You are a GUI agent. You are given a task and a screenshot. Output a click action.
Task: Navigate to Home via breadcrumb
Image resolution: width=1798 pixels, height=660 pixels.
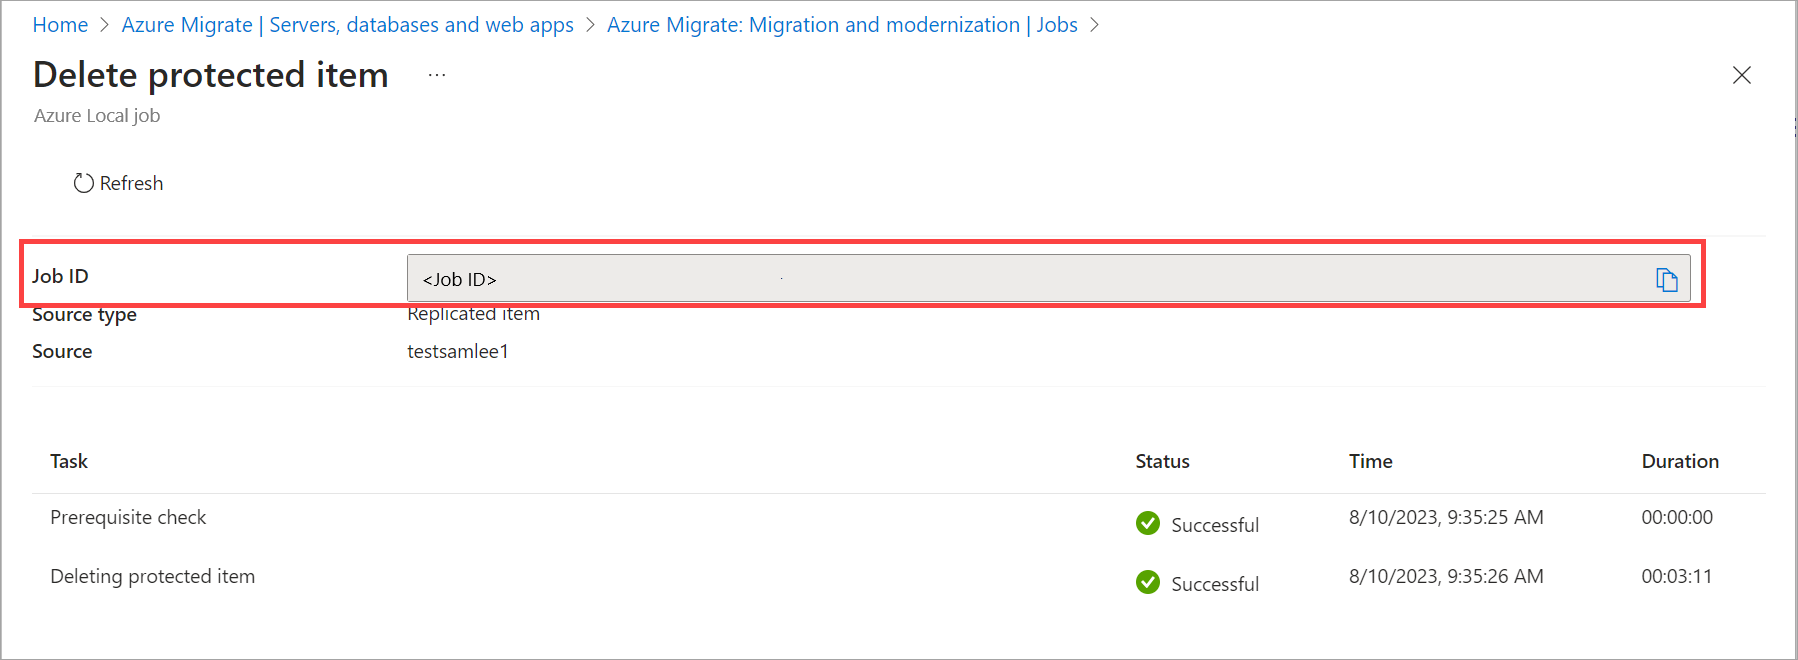pos(60,24)
